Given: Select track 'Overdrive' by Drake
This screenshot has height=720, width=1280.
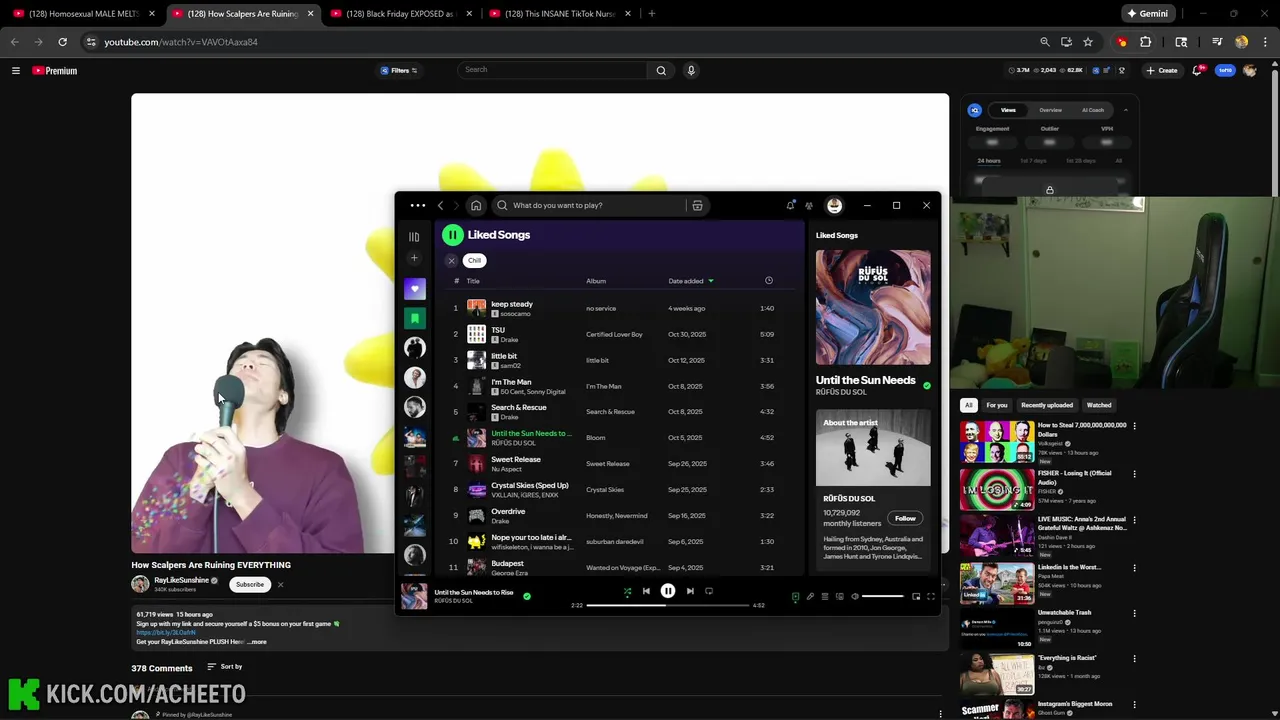Looking at the screenshot, I should point(508,511).
